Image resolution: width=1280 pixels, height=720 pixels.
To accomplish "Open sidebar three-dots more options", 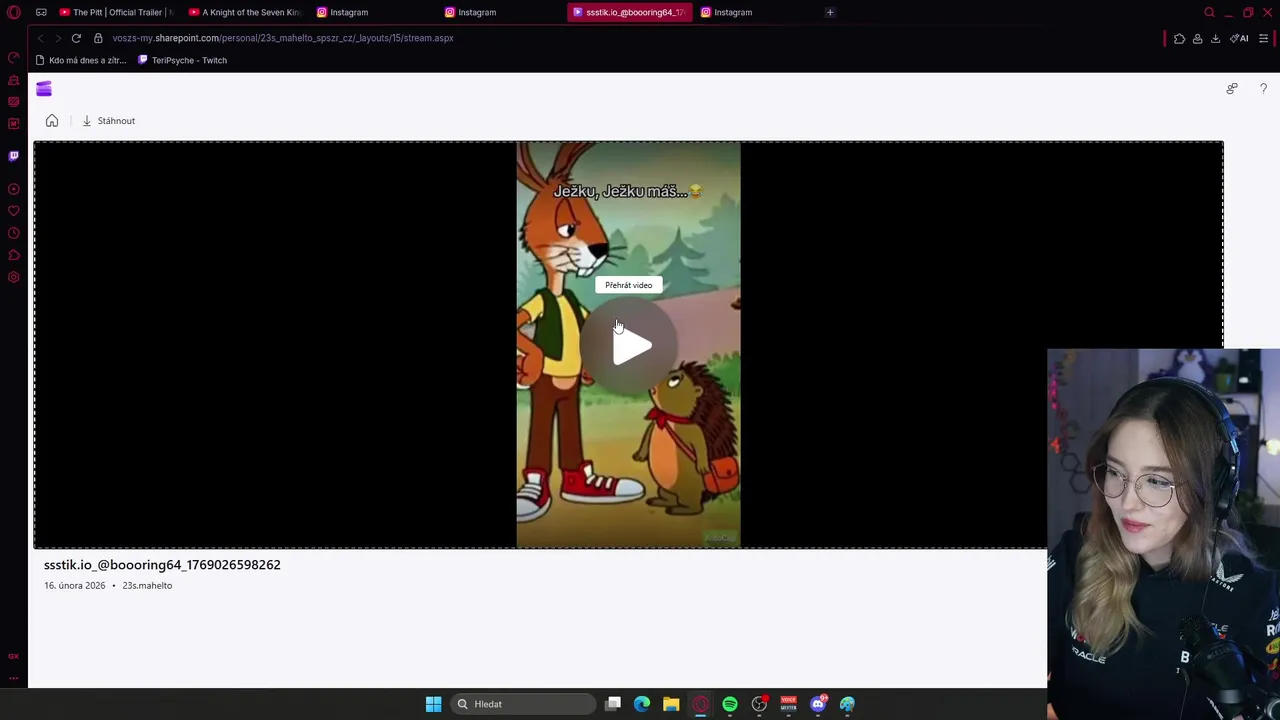I will coord(14,678).
